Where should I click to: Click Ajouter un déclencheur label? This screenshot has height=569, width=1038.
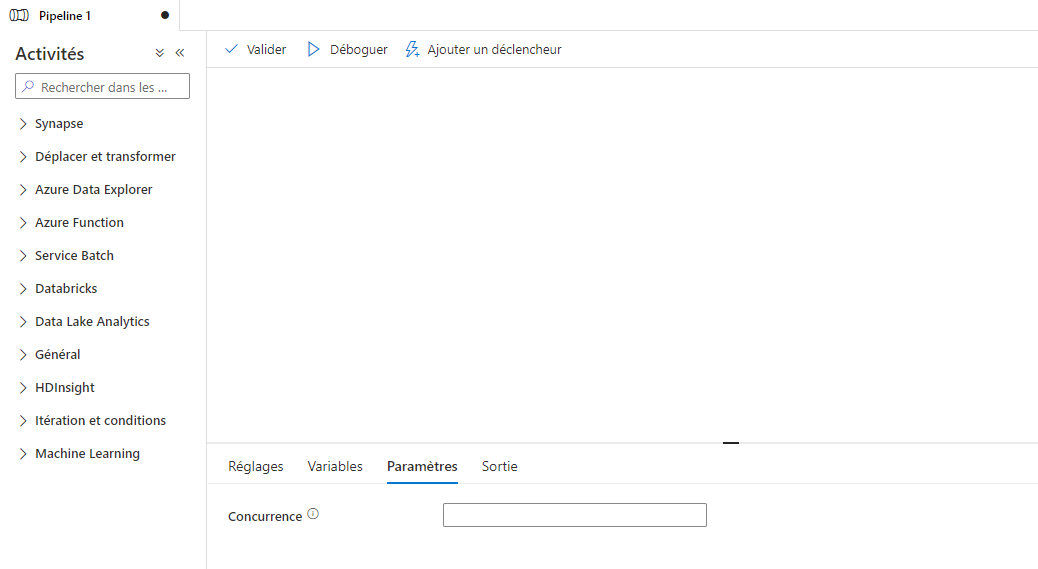tap(495, 50)
